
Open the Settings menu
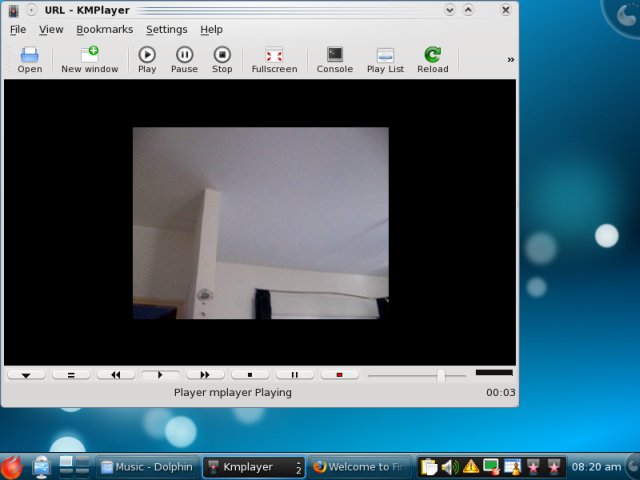click(167, 29)
